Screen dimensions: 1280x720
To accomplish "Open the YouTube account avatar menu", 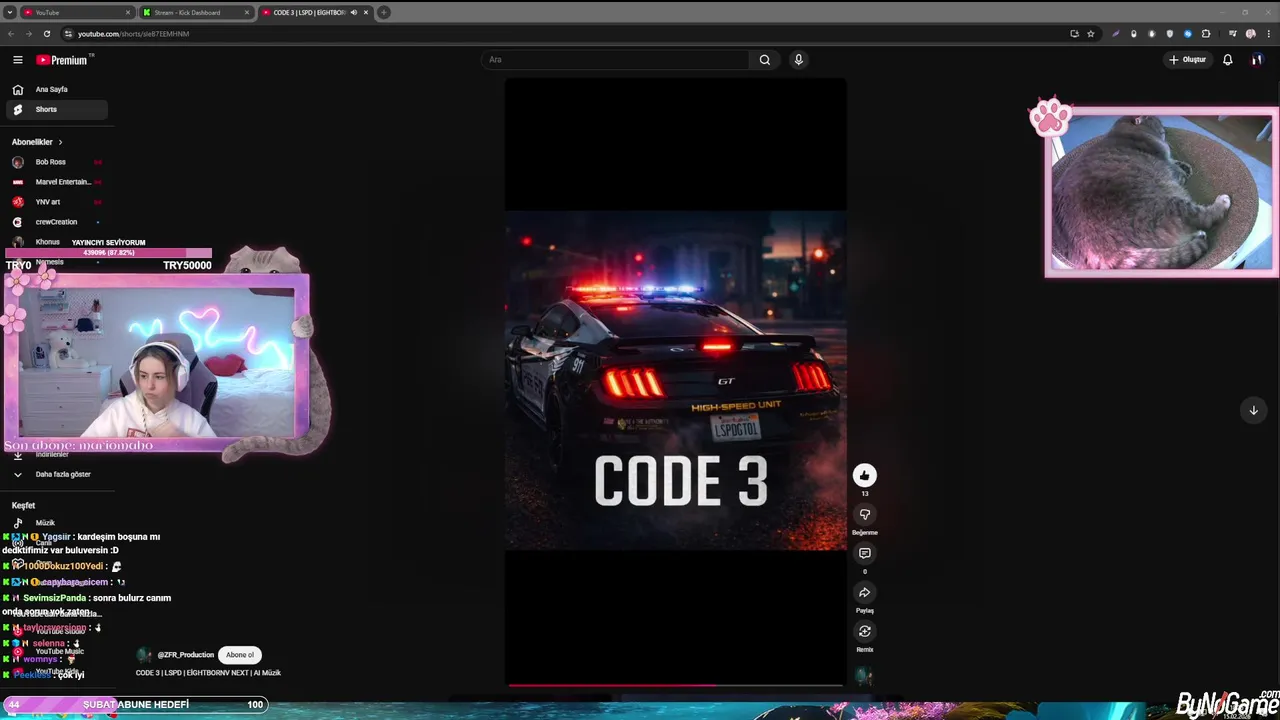I will pyautogui.click(x=1257, y=60).
